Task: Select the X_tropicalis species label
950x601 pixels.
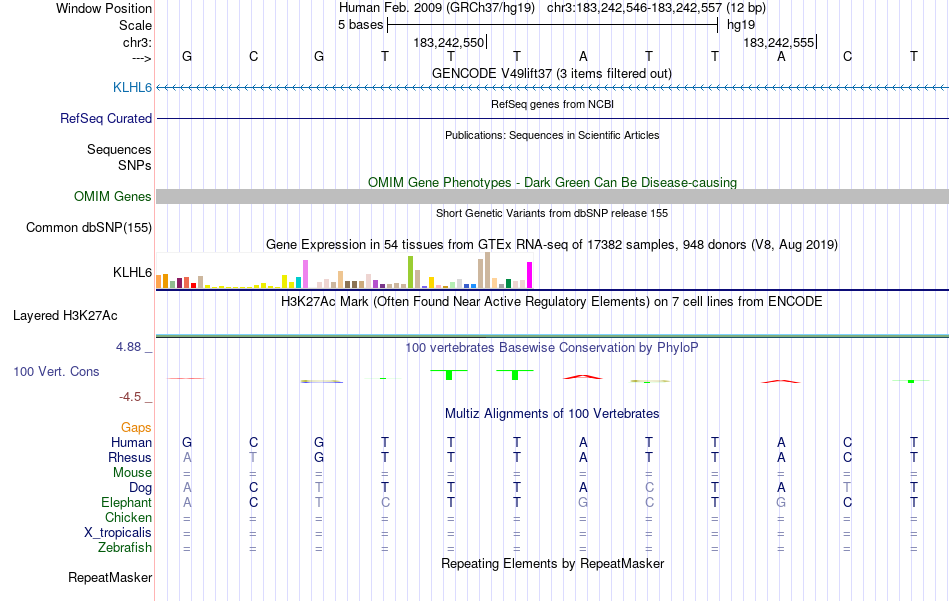Action: (x=118, y=533)
